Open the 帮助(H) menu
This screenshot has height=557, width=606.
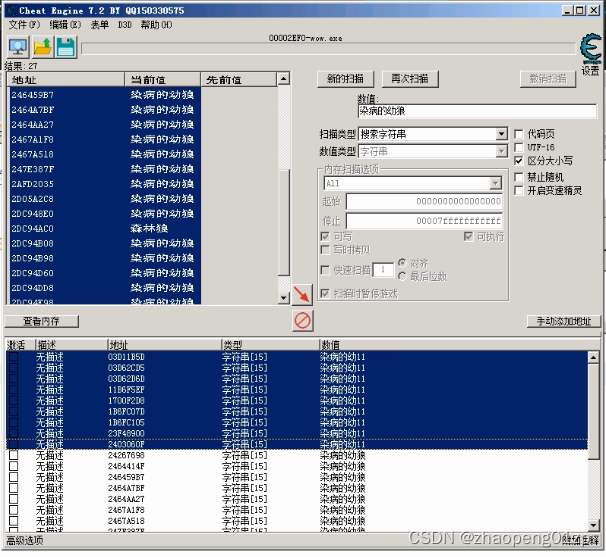click(156, 25)
